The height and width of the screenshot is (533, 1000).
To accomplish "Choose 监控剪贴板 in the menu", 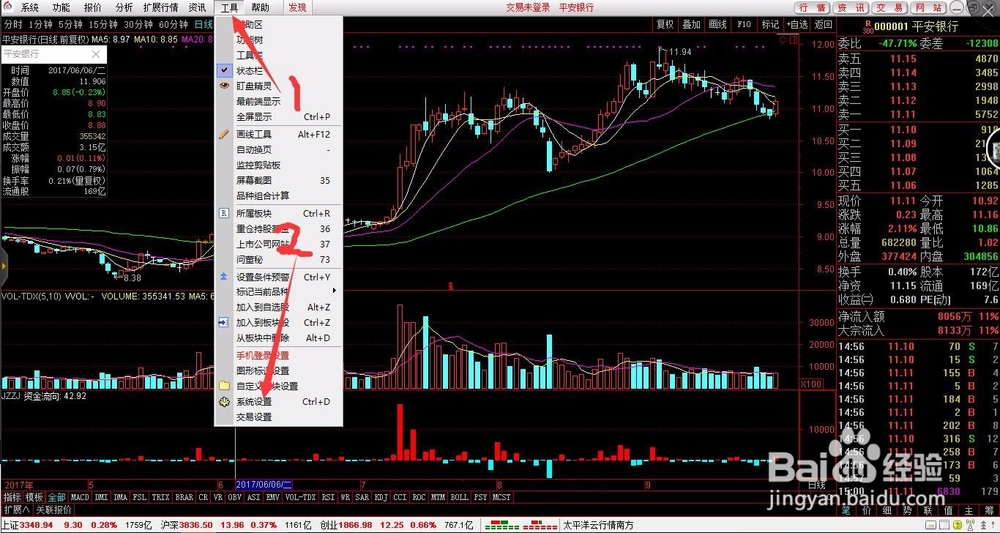I will click(279, 165).
